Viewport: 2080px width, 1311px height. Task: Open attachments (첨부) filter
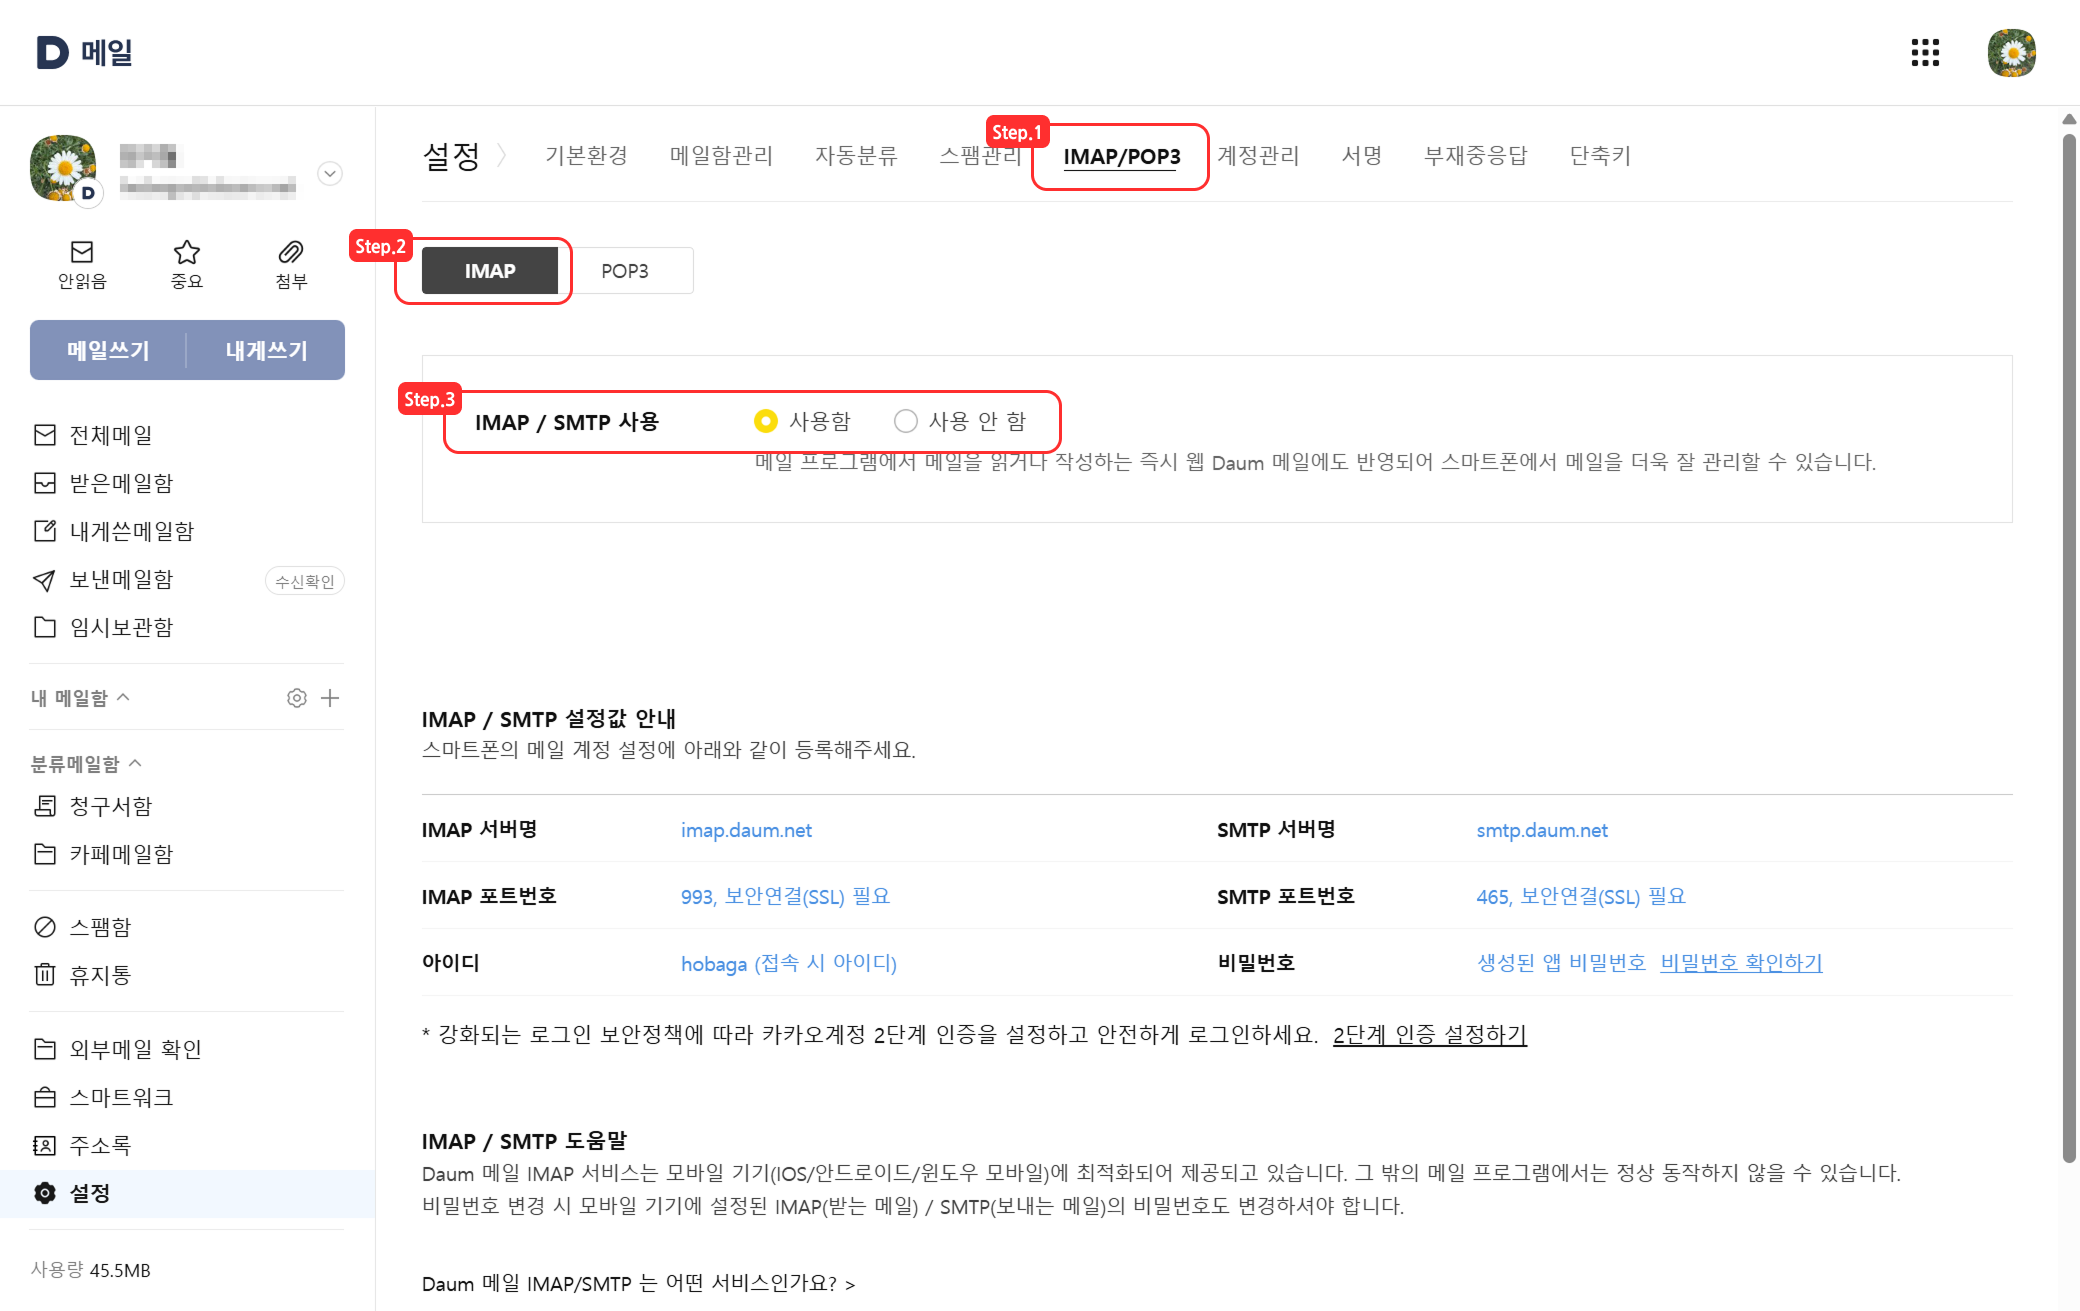coord(291,265)
